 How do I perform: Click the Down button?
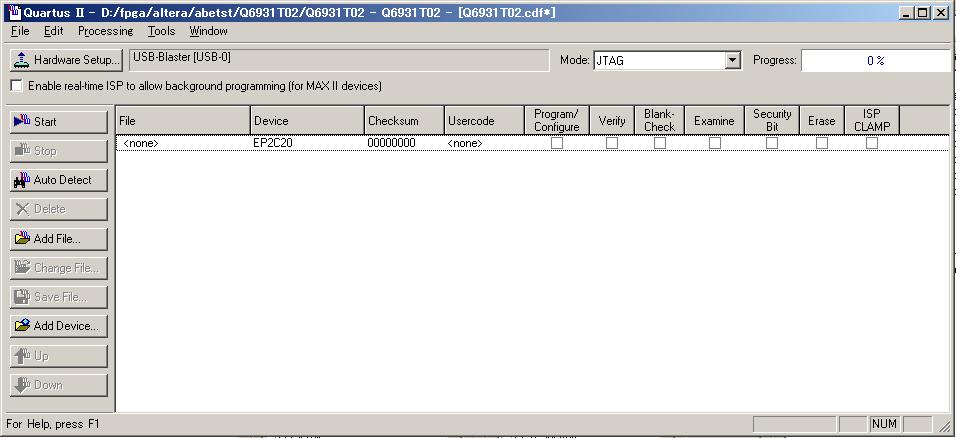click(x=59, y=385)
